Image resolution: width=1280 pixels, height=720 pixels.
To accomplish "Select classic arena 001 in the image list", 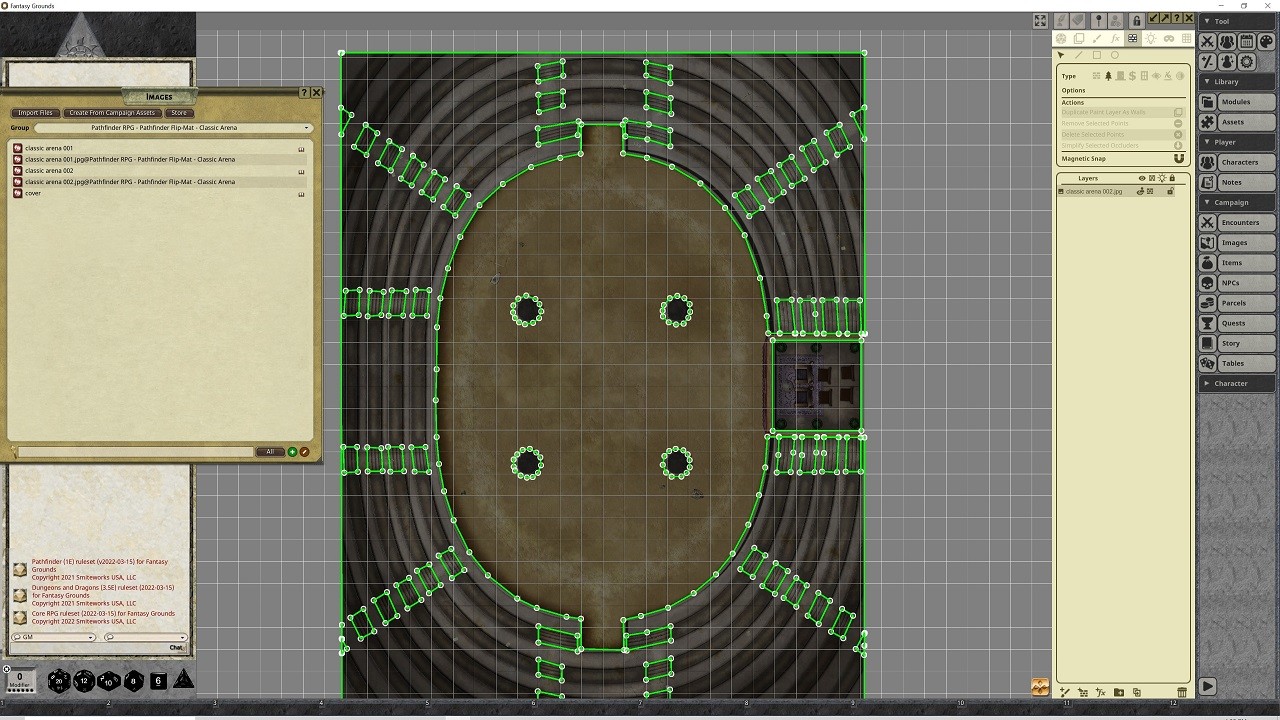I will point(47,147).
